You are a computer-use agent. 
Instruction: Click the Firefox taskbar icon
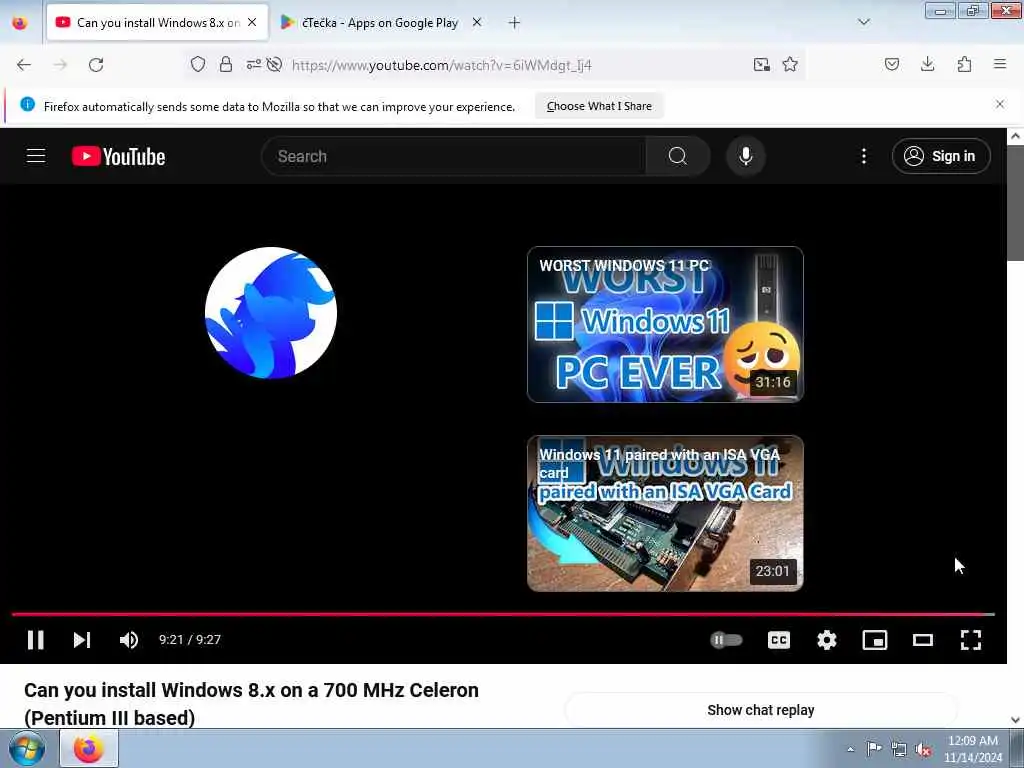pos(89,748)
